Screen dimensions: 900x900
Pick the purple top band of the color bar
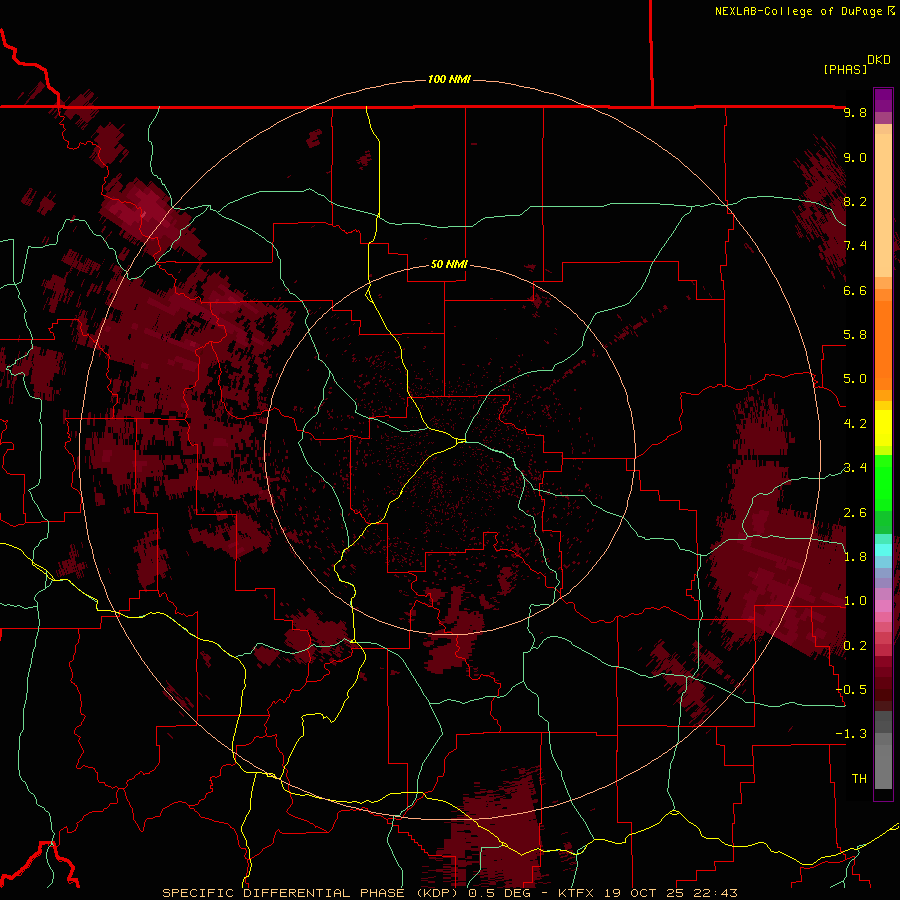coord(883,100)
